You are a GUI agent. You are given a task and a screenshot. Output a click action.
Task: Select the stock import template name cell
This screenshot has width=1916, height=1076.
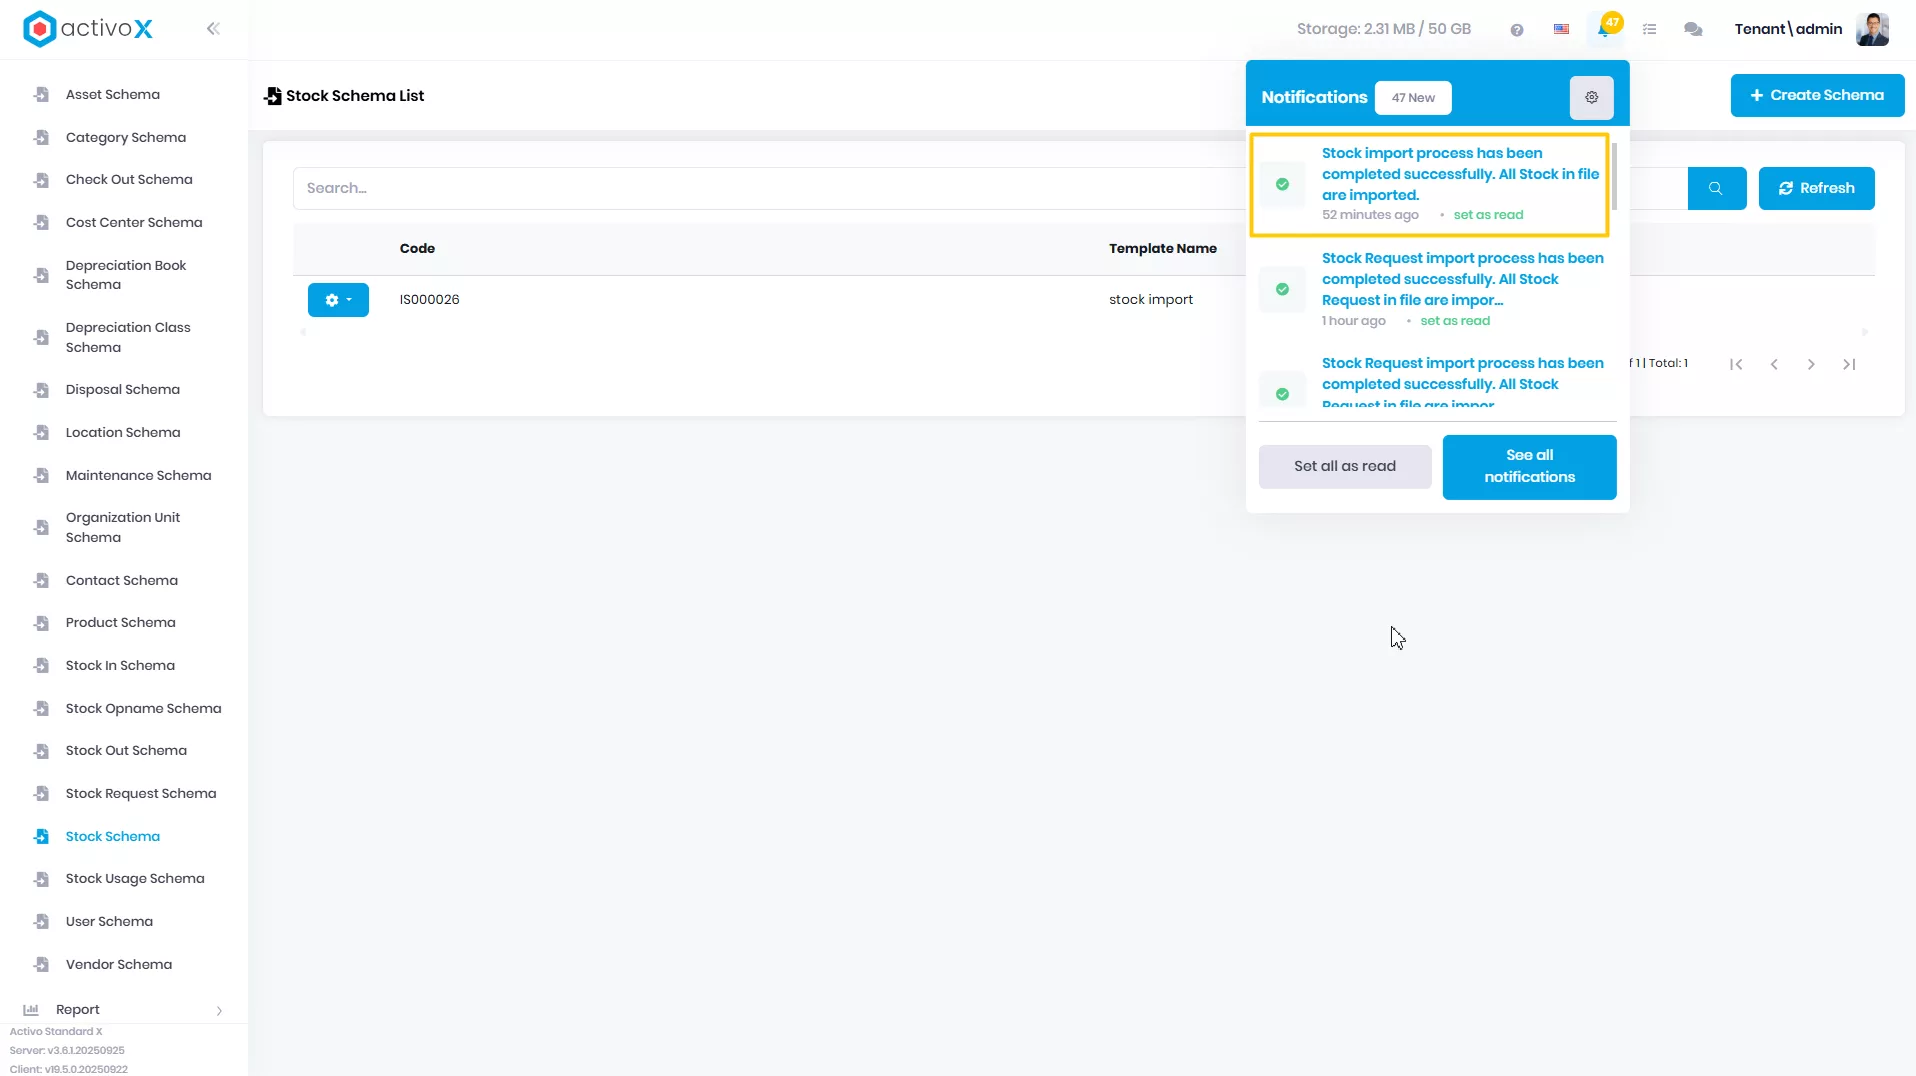click(x=1150, y=300)
